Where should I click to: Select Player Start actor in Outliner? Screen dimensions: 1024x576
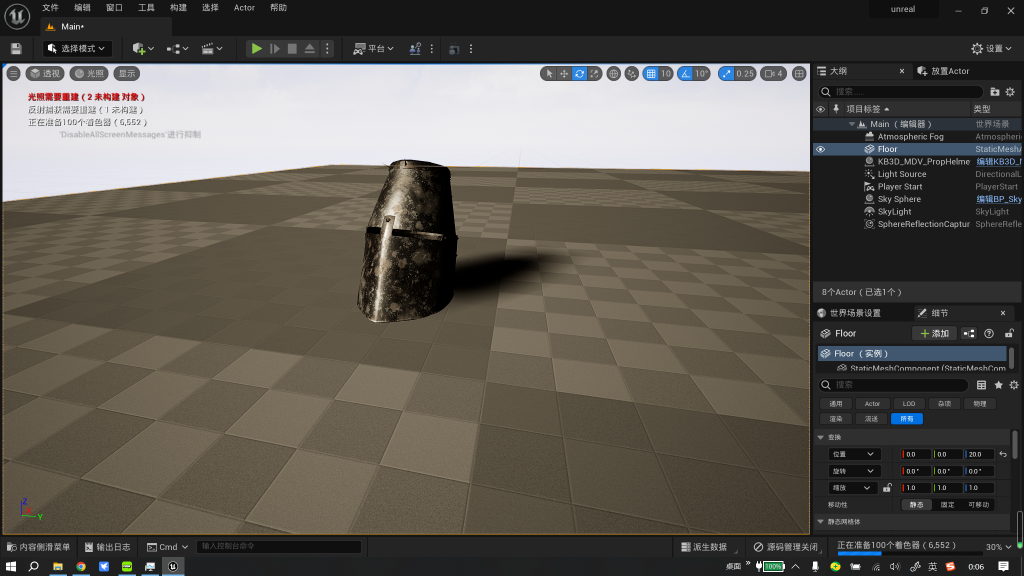click(900, 187)
